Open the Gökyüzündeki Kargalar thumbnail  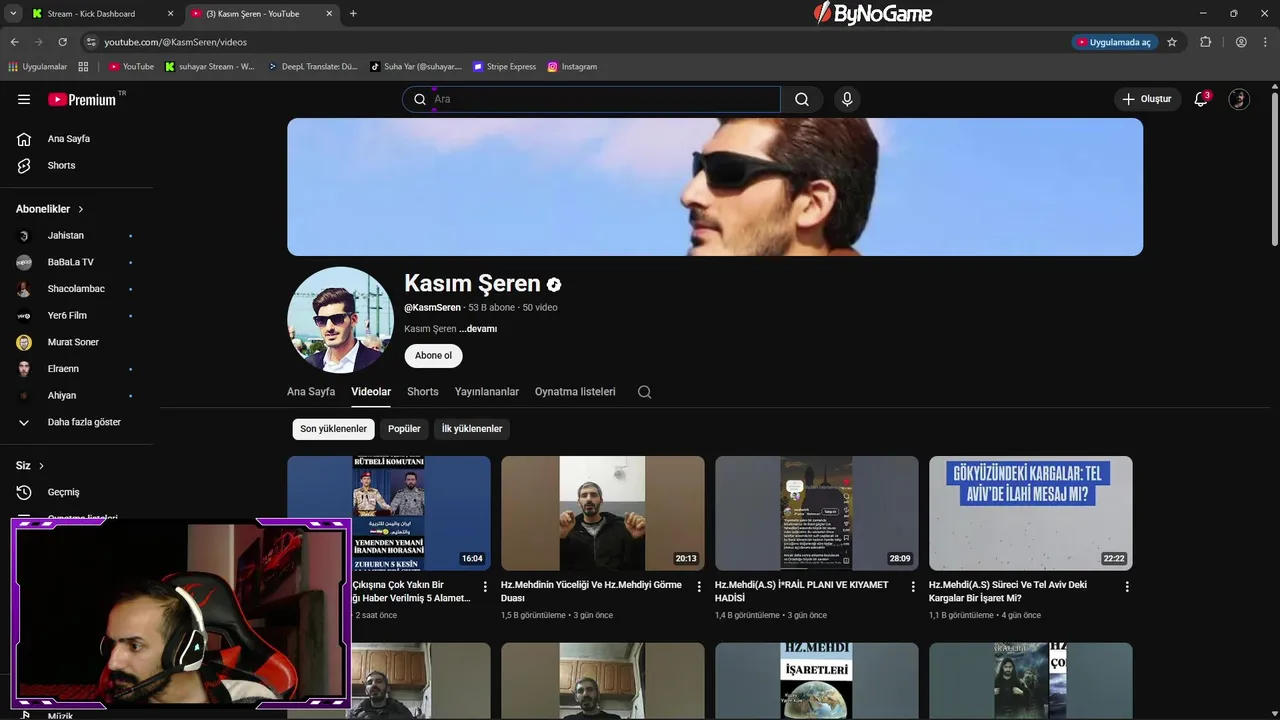point(1031,513)
